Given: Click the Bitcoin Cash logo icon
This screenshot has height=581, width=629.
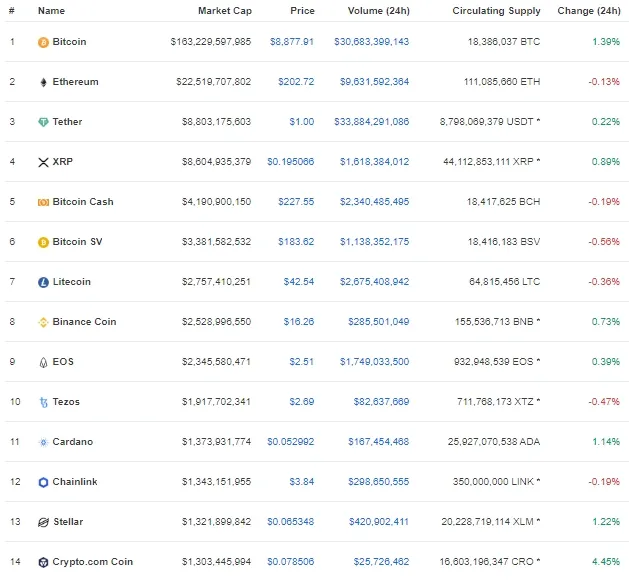Looking at the screenshot, I should [43, 202].
